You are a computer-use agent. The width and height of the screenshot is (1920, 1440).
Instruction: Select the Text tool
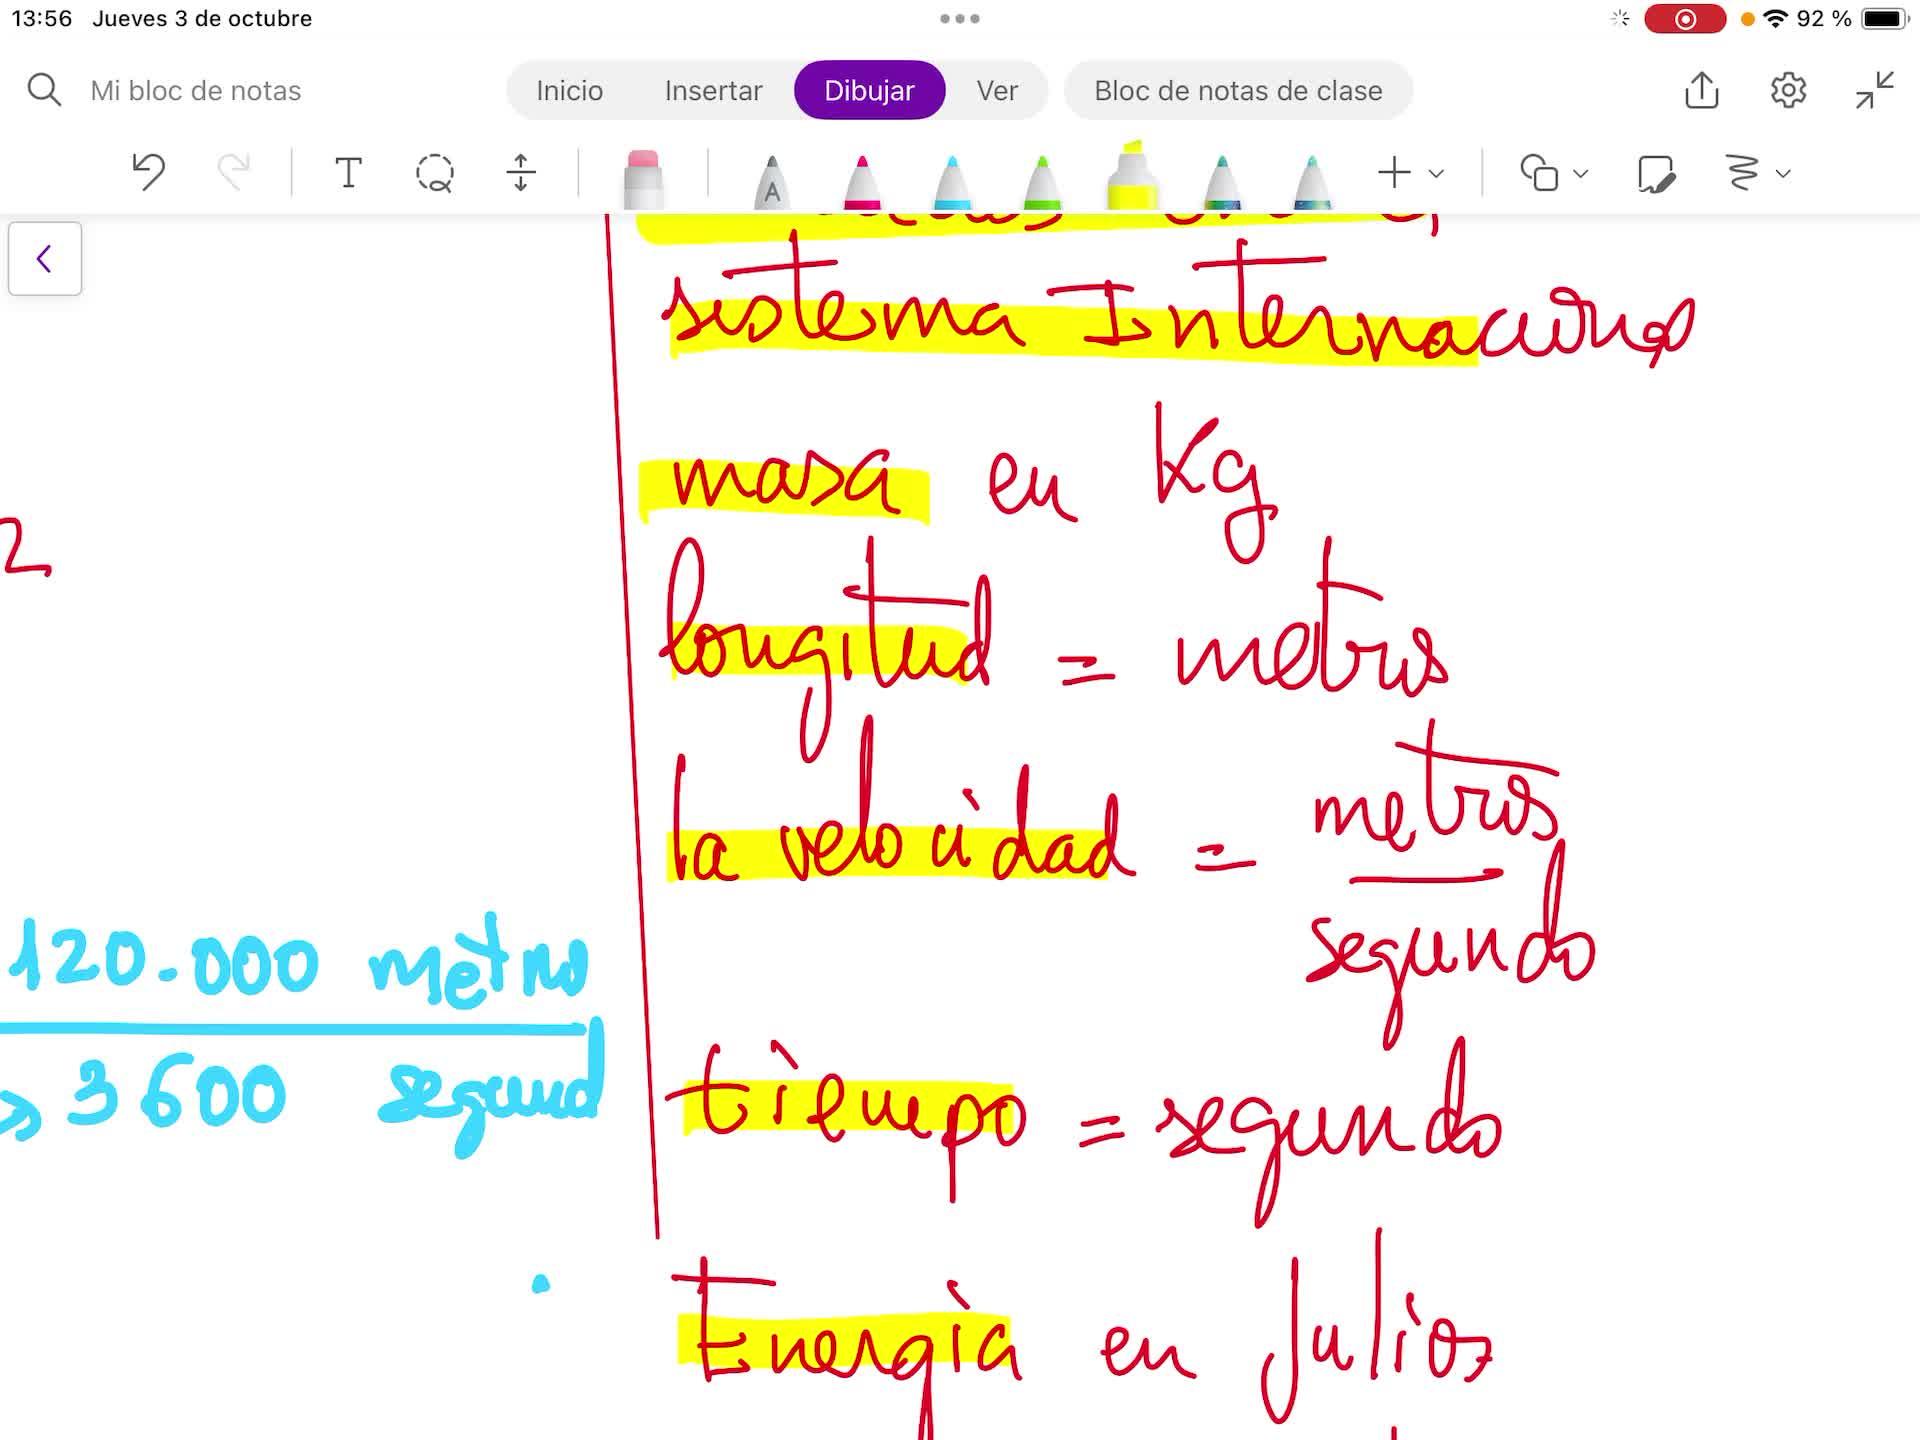tap(347, 173)
